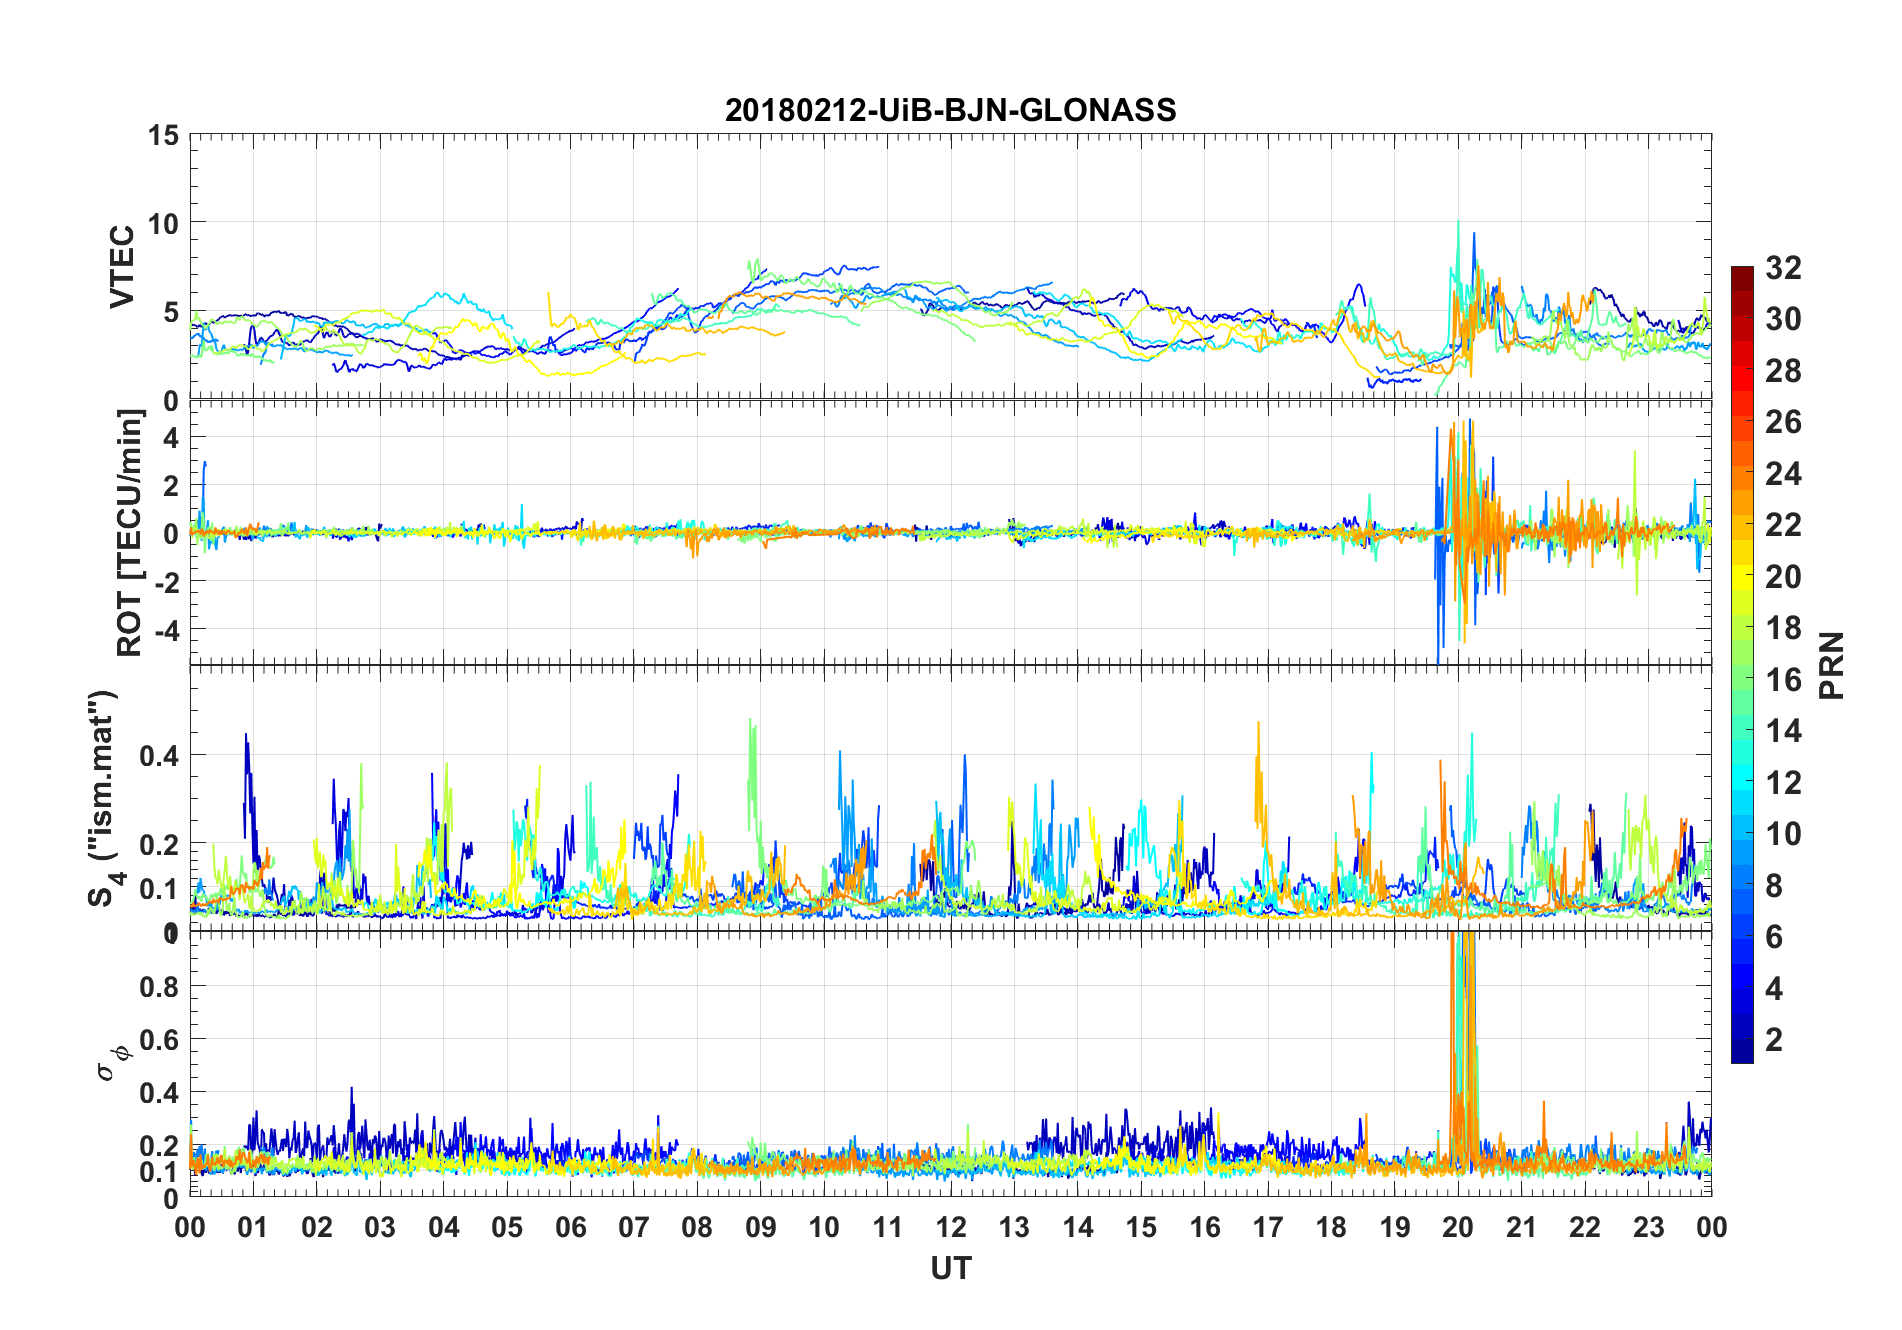Click the 20 label on PRN colorbar
This screenshot has height=1330, width=1902.
pyautogui.click(x=1784, y=576)
